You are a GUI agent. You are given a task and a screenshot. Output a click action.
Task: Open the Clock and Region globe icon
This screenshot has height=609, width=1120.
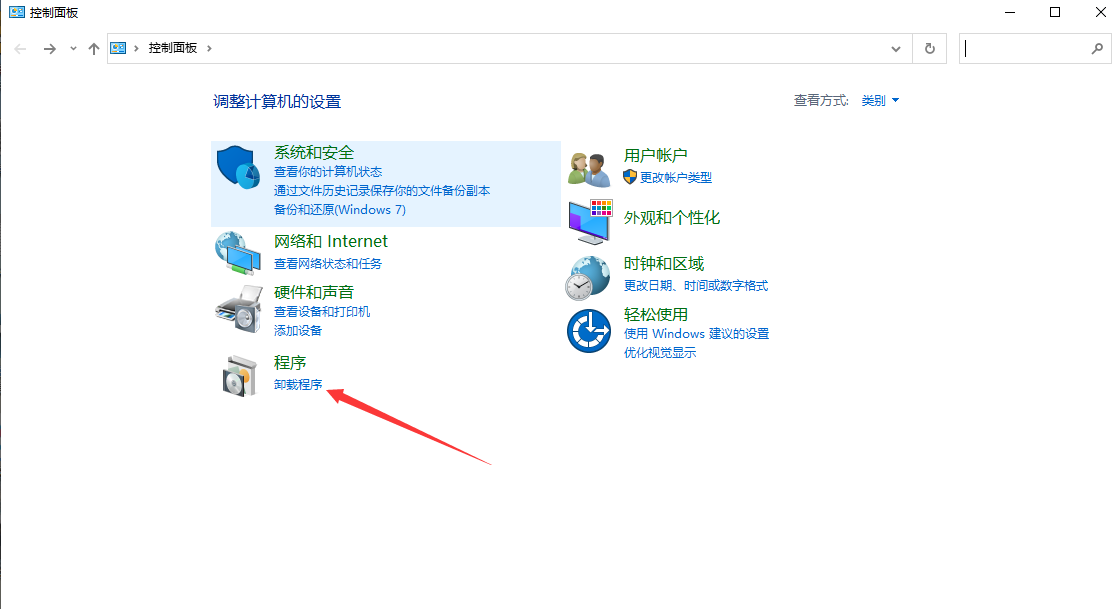(588, 278)
